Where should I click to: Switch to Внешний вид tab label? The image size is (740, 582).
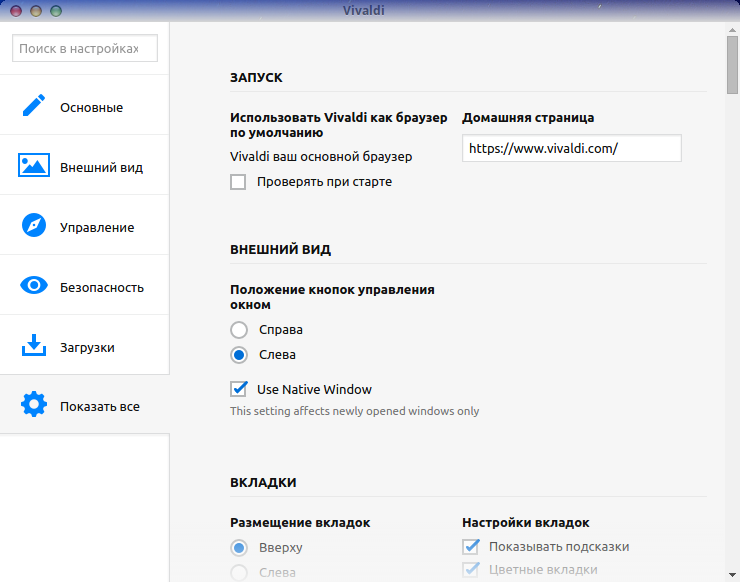coord(101,168)
